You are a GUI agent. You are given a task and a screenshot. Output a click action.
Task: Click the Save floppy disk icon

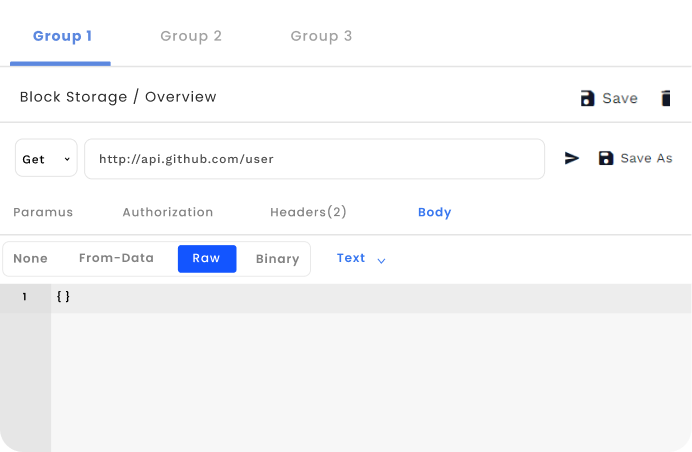(588, 98)
